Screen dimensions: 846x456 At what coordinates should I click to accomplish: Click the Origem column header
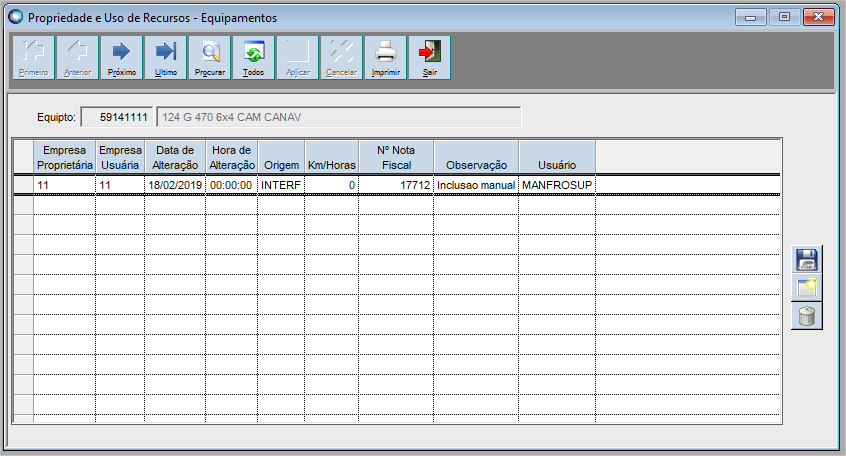click(x=281, y=157)
